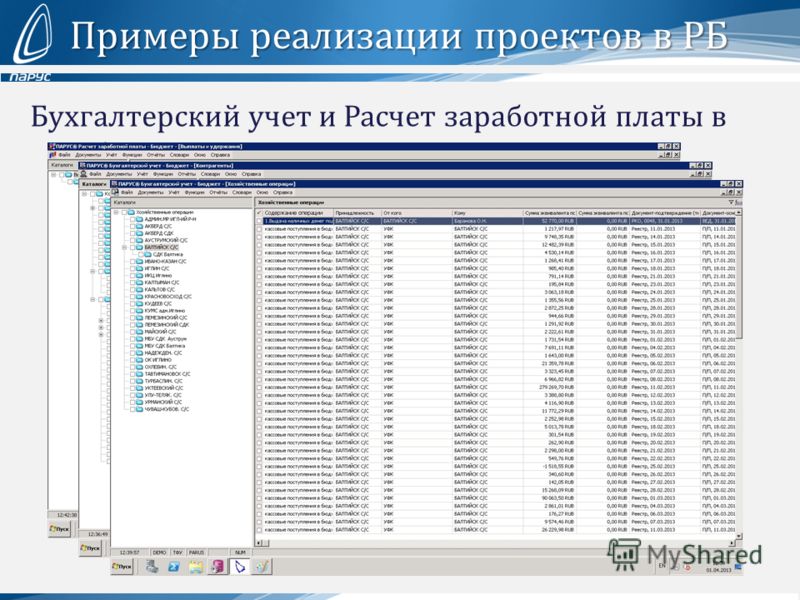
Task: Click folder icon of СДК Балтика
Action: [148, 254]
